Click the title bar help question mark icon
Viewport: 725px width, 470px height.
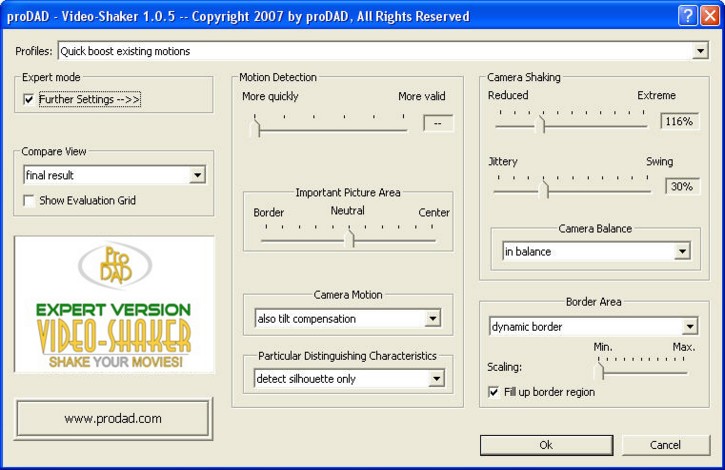[x=688, y=16]
